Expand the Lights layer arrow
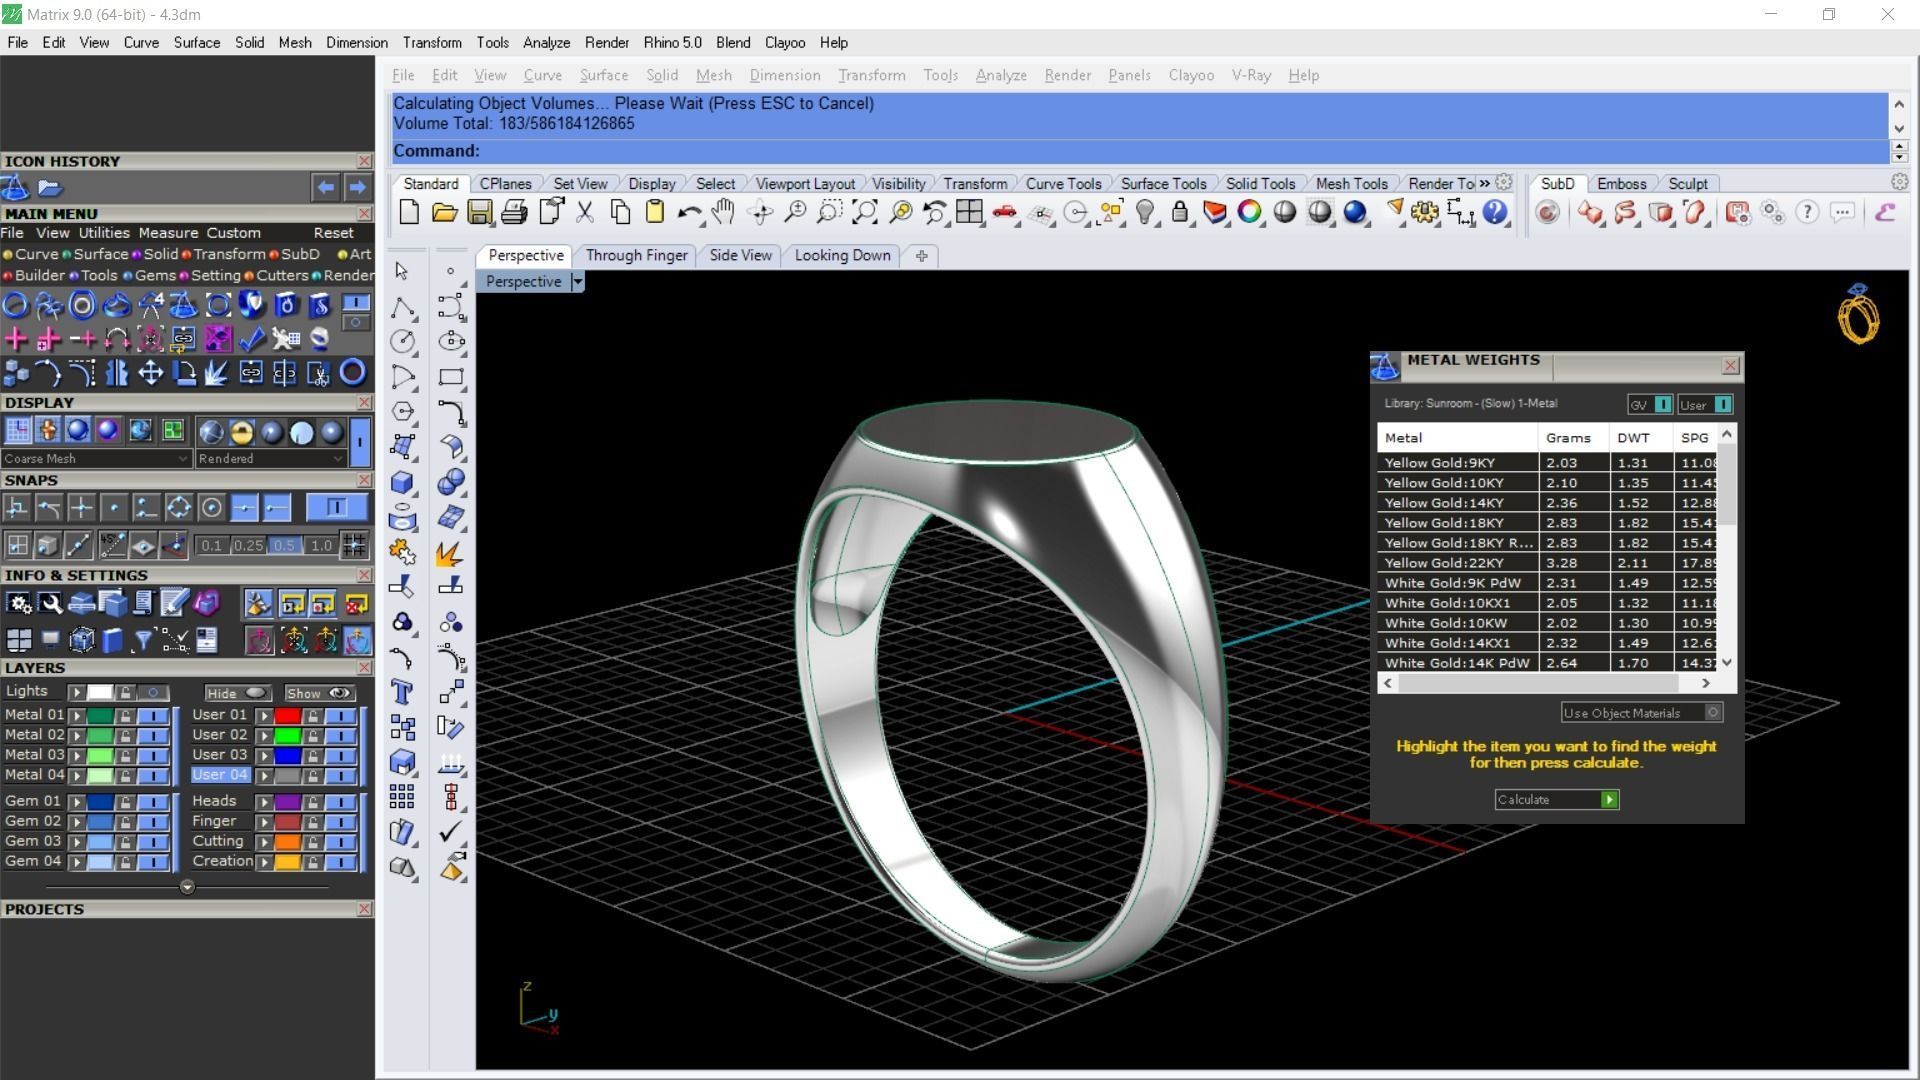This screenshot has height=1080, width=1920. click(x=76, y=692)
